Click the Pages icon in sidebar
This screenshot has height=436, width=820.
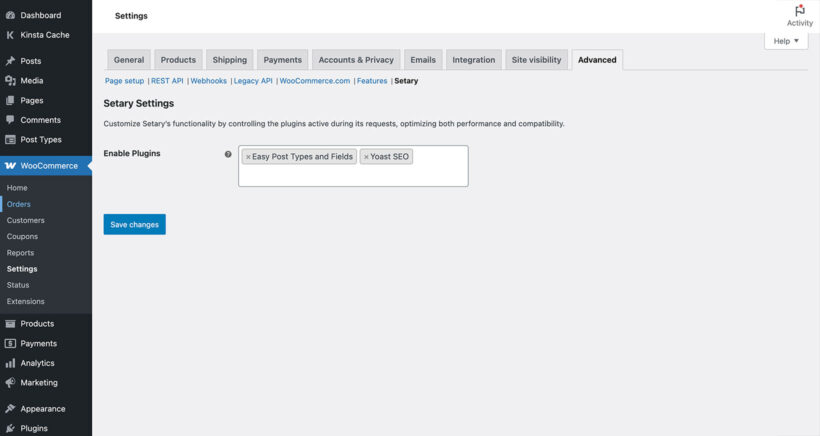pos(10,100)
